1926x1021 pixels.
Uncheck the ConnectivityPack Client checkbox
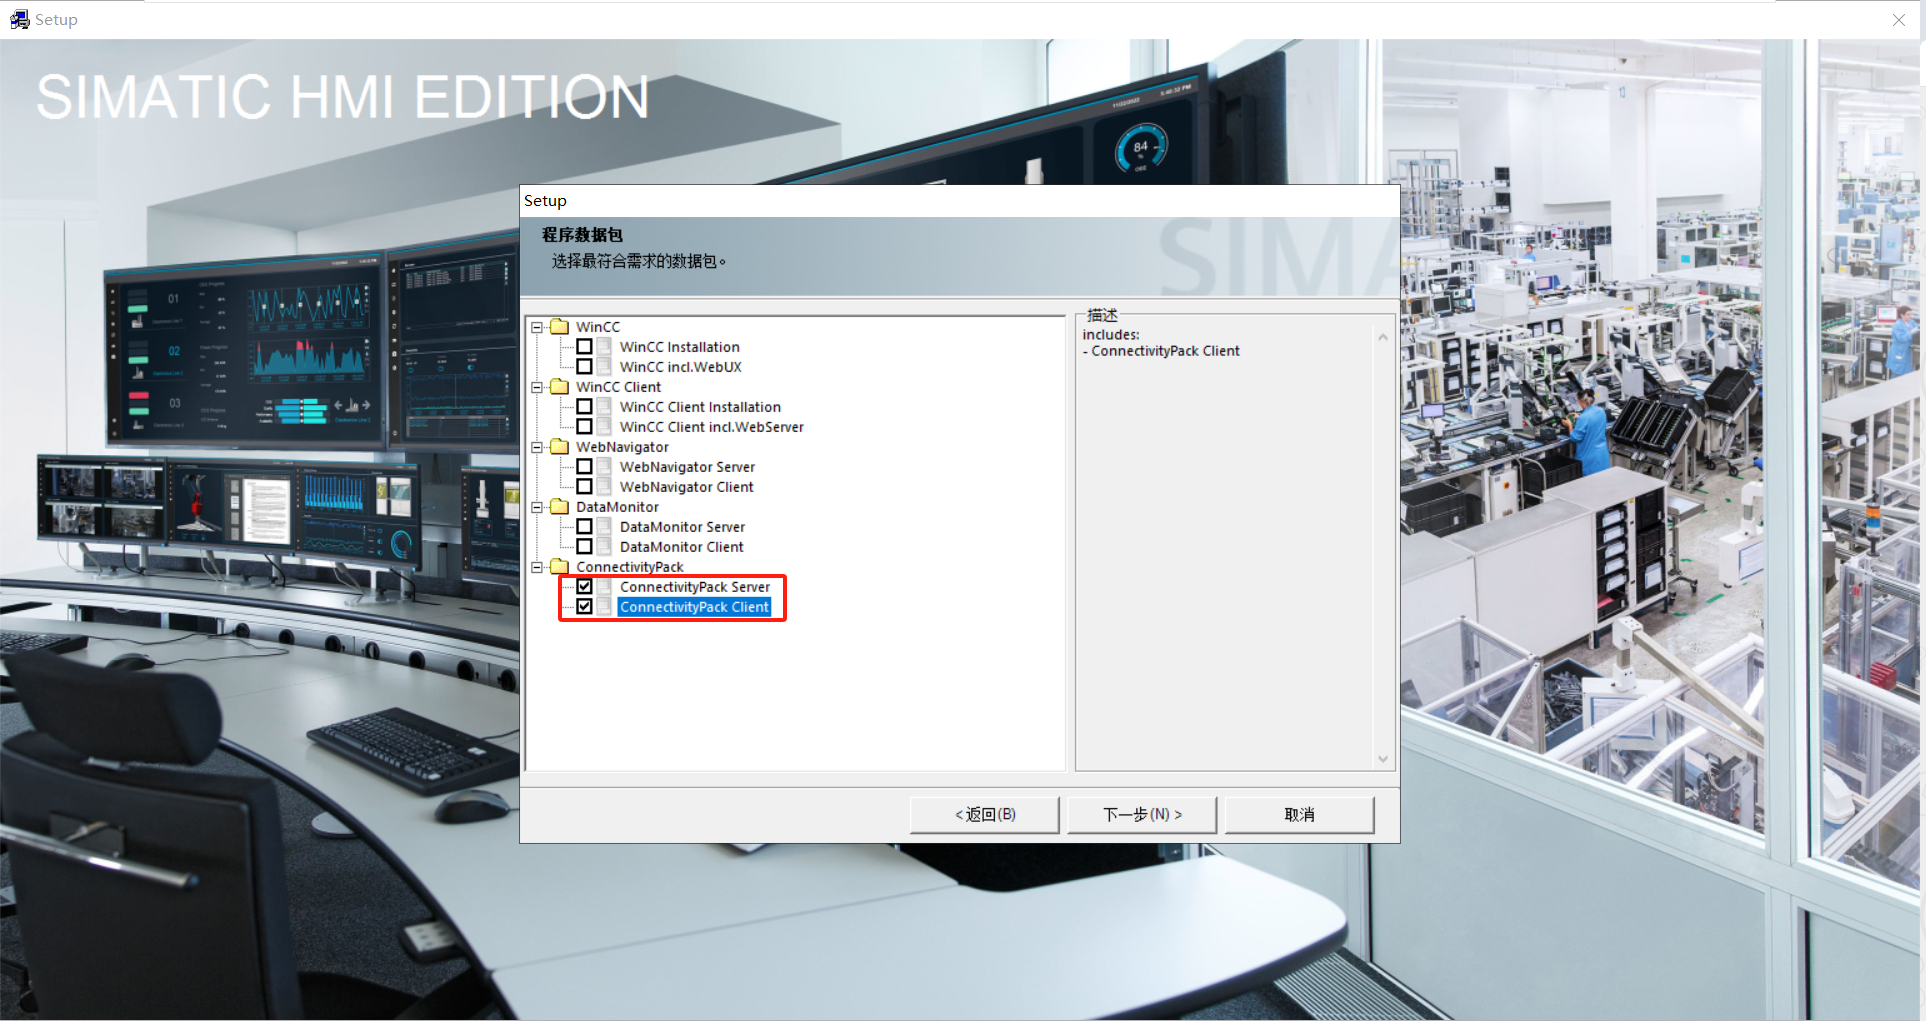pyautogui.click(x=584, y=607)
